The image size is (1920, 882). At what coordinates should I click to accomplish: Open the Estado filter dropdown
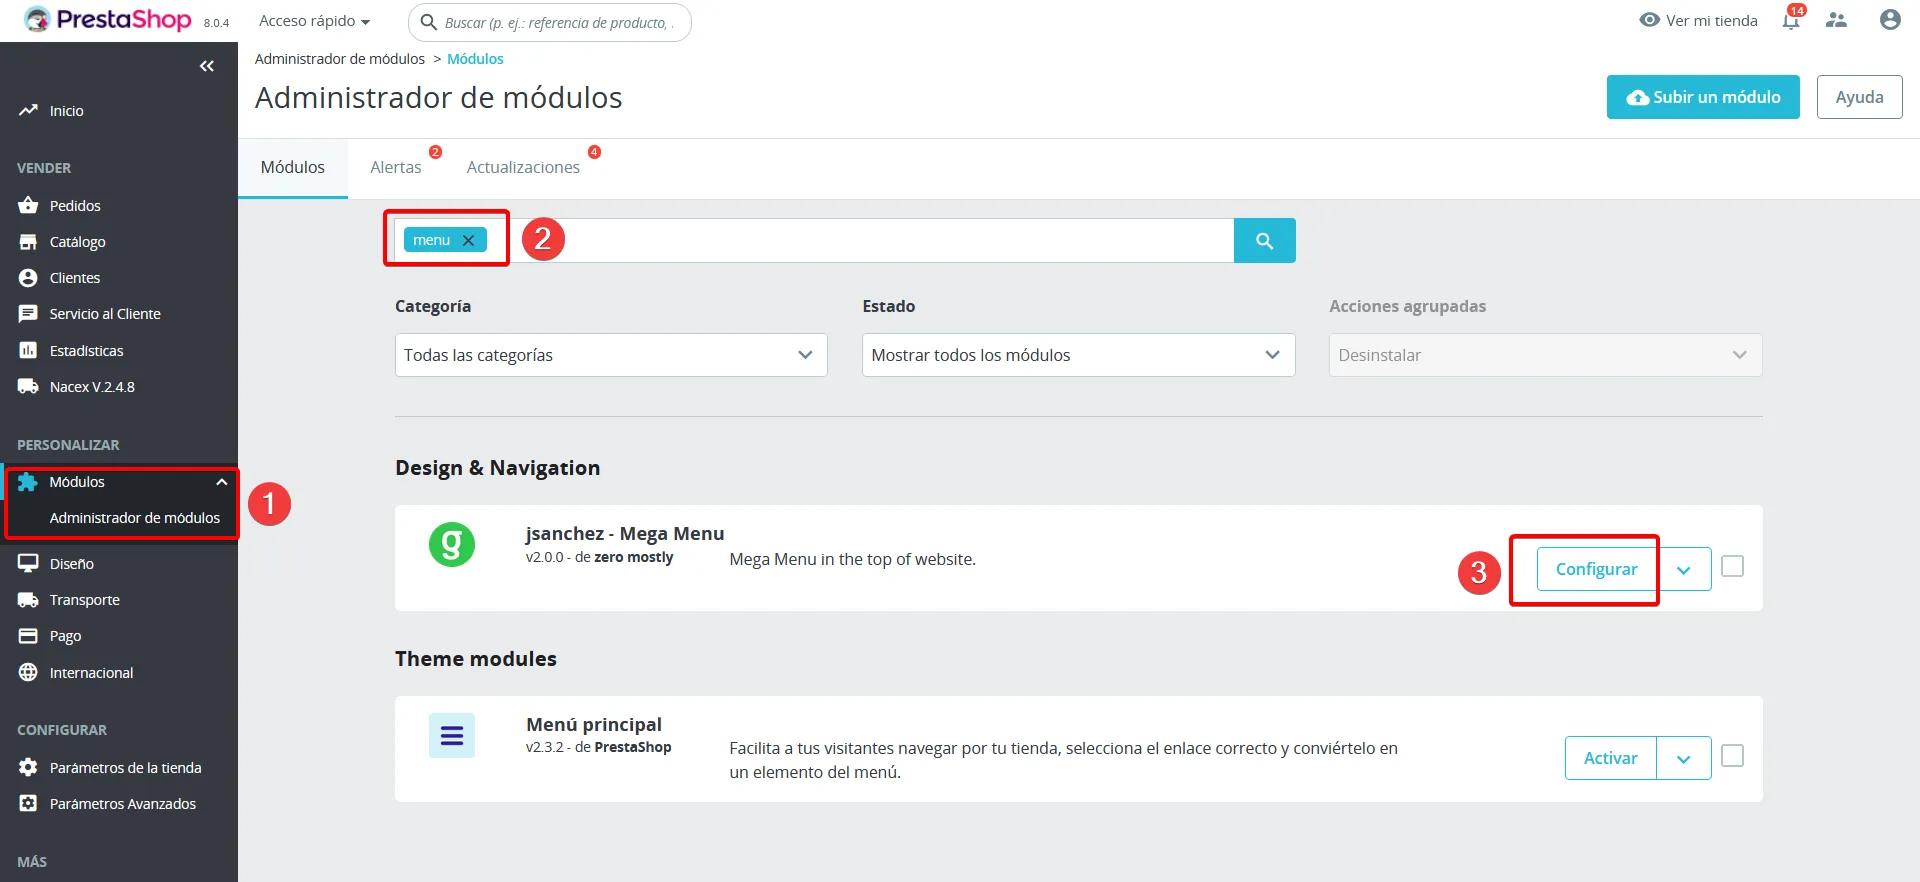[x=1078, y=355]
